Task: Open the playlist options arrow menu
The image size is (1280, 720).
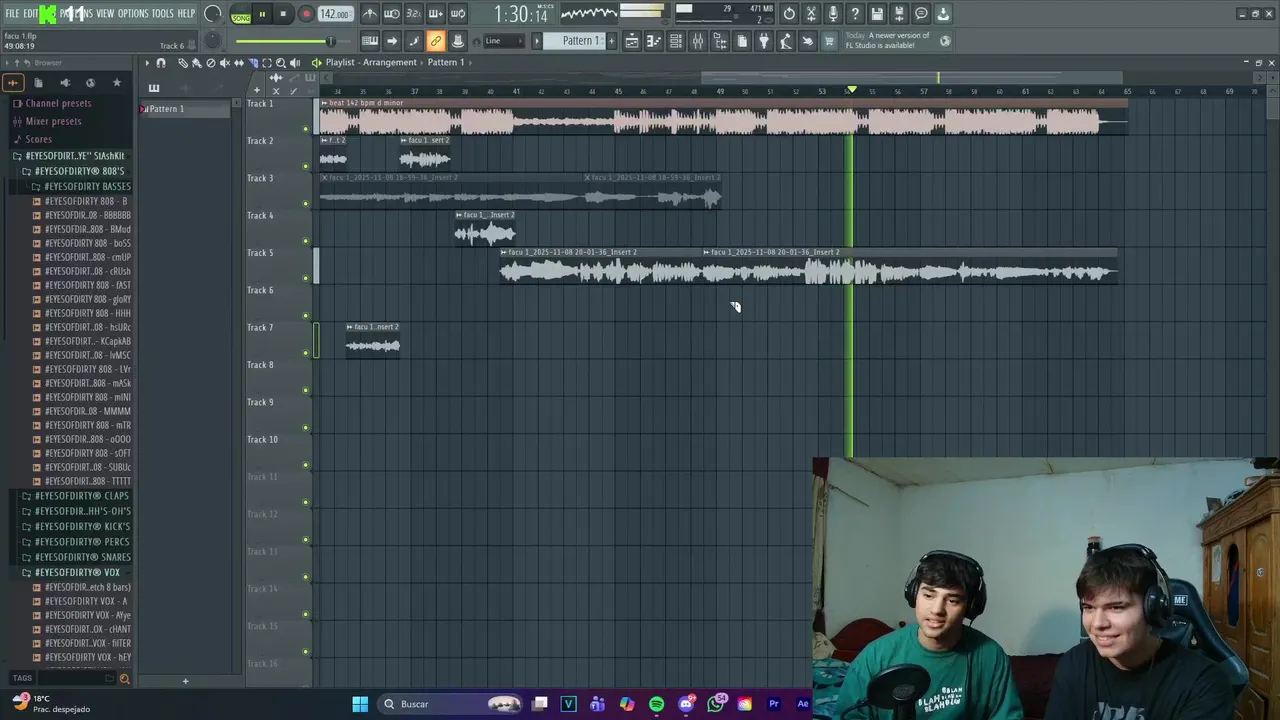Action: click(147, 63)
